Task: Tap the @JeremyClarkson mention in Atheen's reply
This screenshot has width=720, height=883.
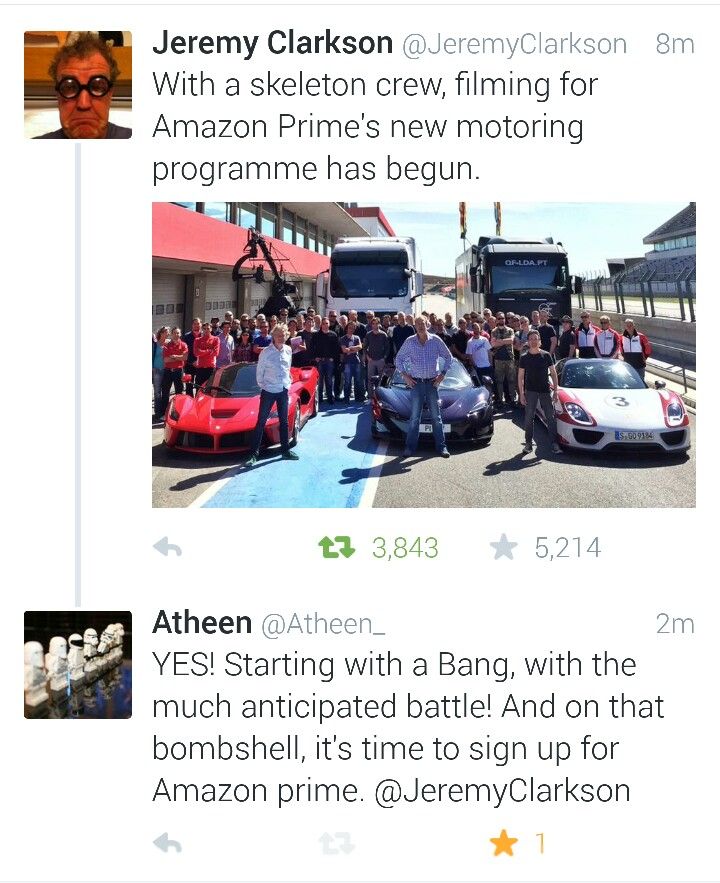Action: point(502,791)
